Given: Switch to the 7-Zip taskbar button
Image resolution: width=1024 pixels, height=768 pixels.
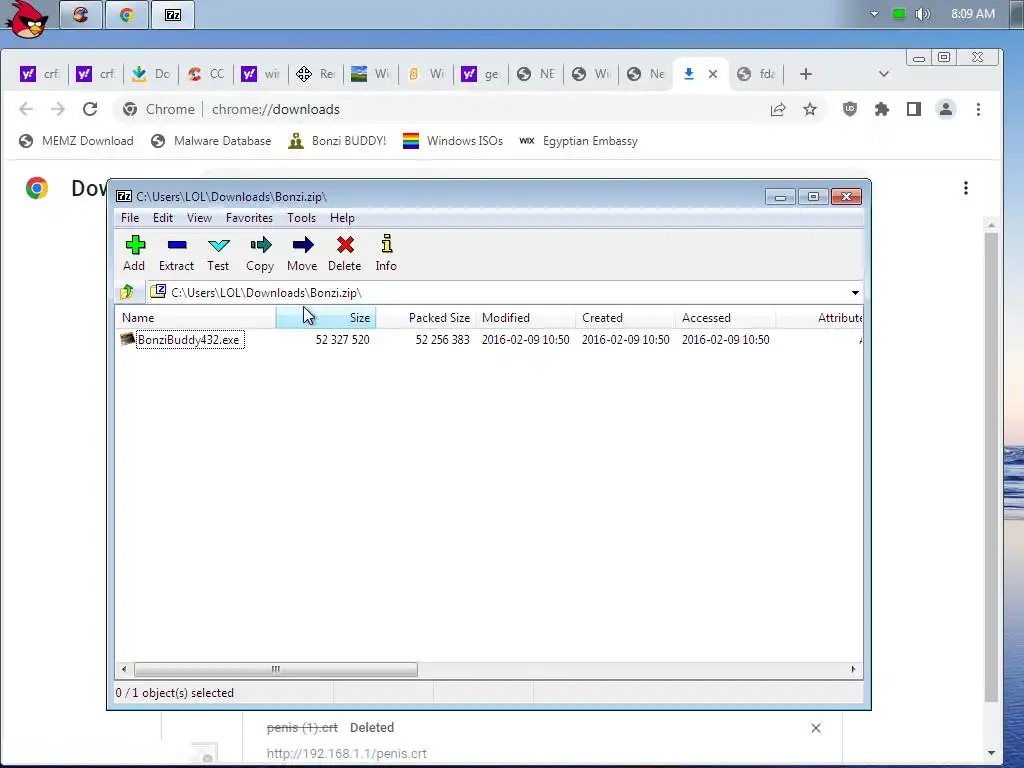Looking at the screenshot, I should 172,15.
